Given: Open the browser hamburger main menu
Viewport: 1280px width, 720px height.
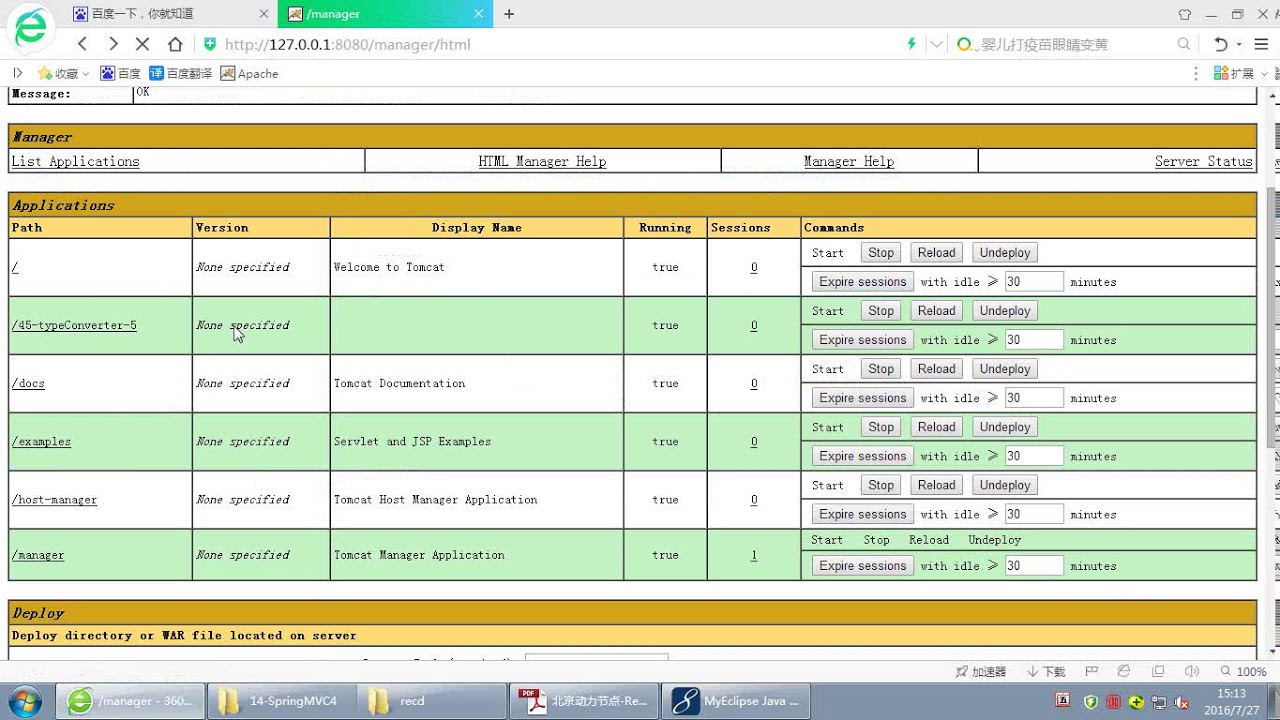Looking at the screenshot, I should coord(1262,44).
